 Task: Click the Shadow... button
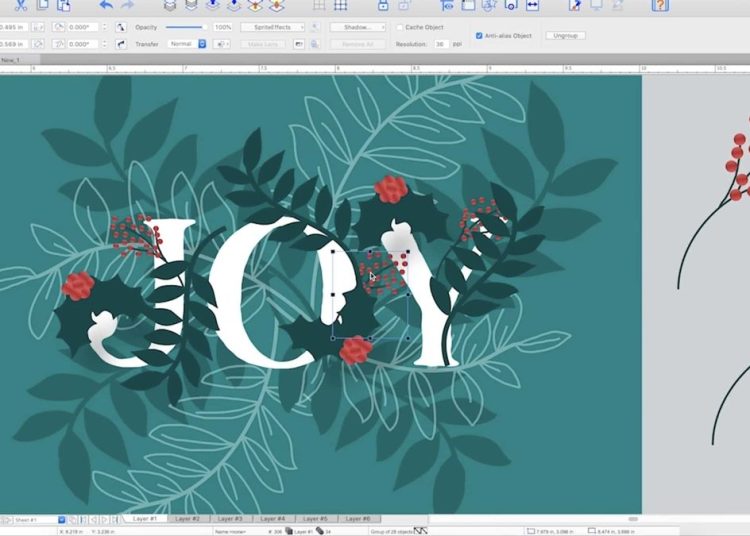(x=357, y=27)
